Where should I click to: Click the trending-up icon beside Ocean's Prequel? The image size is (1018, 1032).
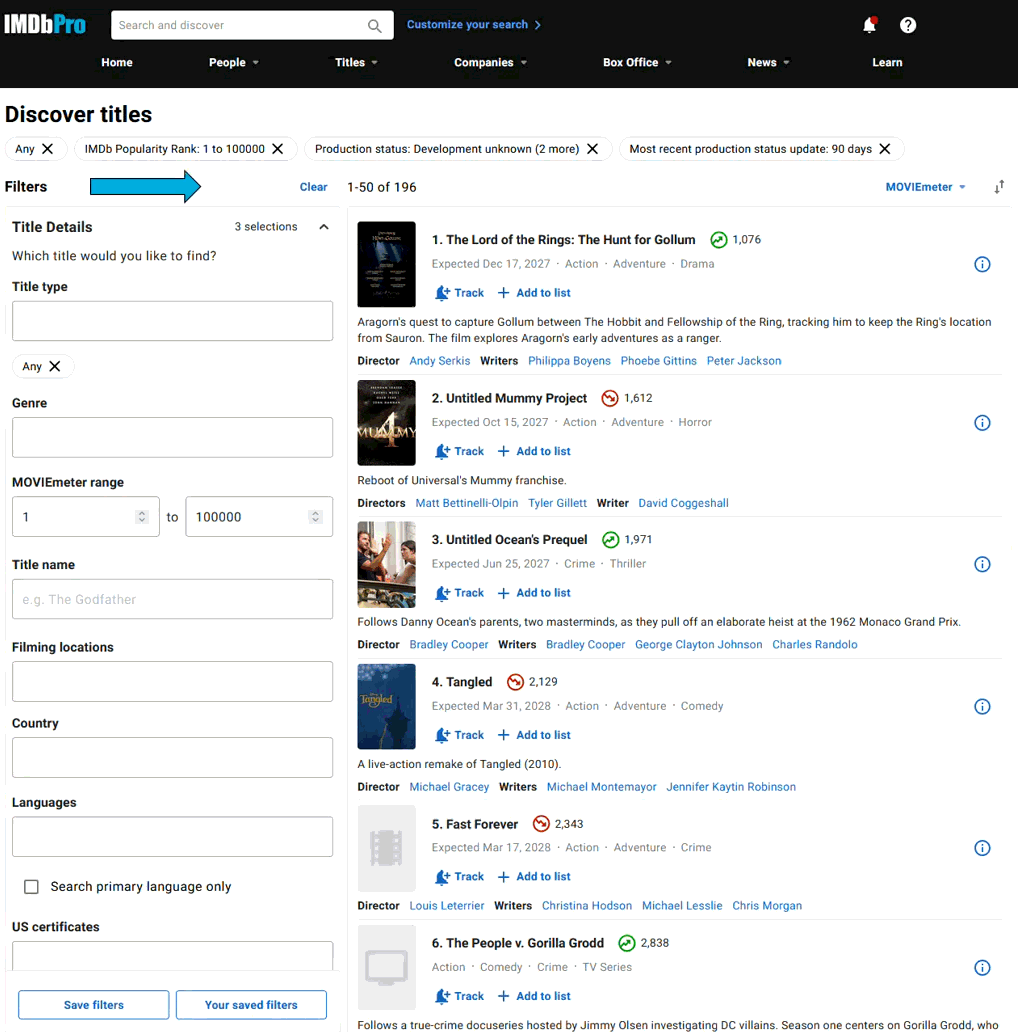pyautogui.click(x=611, y=540)
